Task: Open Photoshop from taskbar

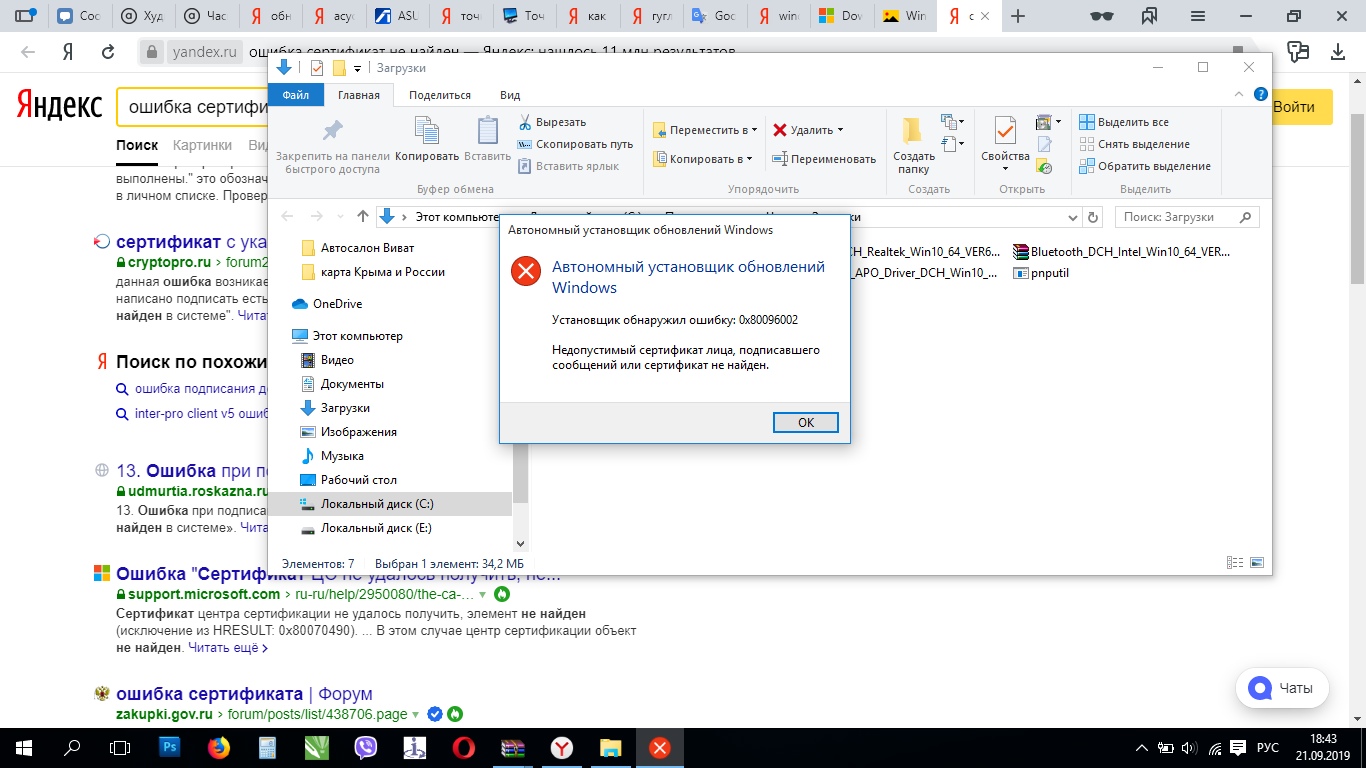Action: tap(170, 747)
